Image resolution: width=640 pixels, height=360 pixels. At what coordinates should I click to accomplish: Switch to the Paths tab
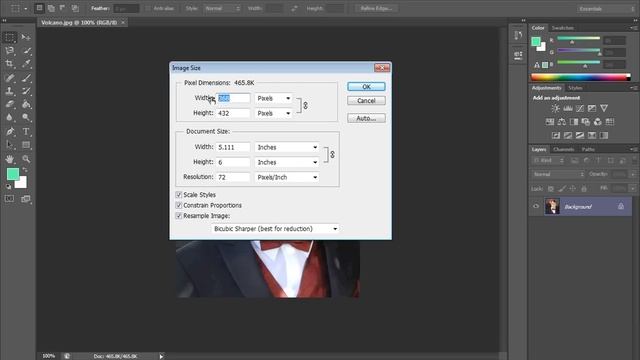point(588,149)
